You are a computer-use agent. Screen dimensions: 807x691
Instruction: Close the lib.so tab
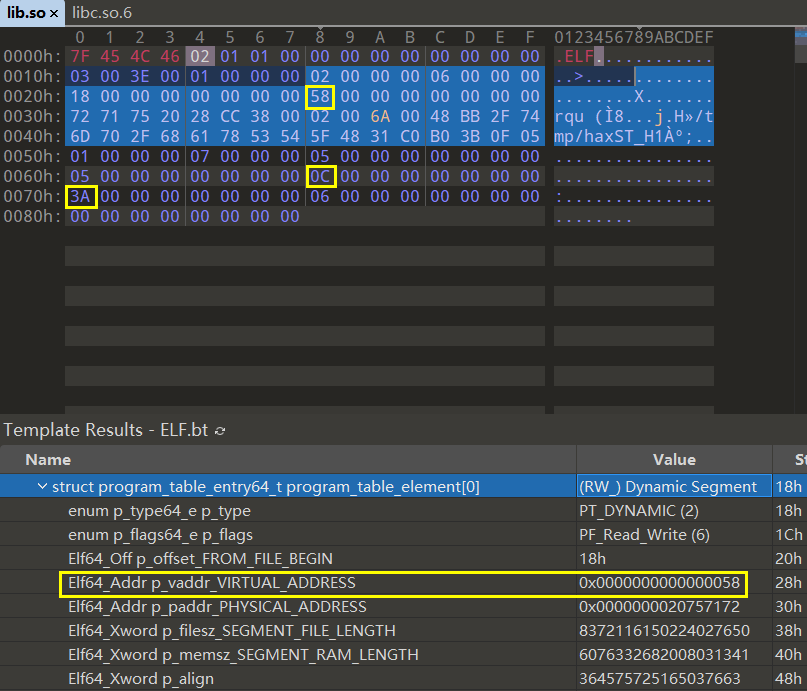point(54,13)
